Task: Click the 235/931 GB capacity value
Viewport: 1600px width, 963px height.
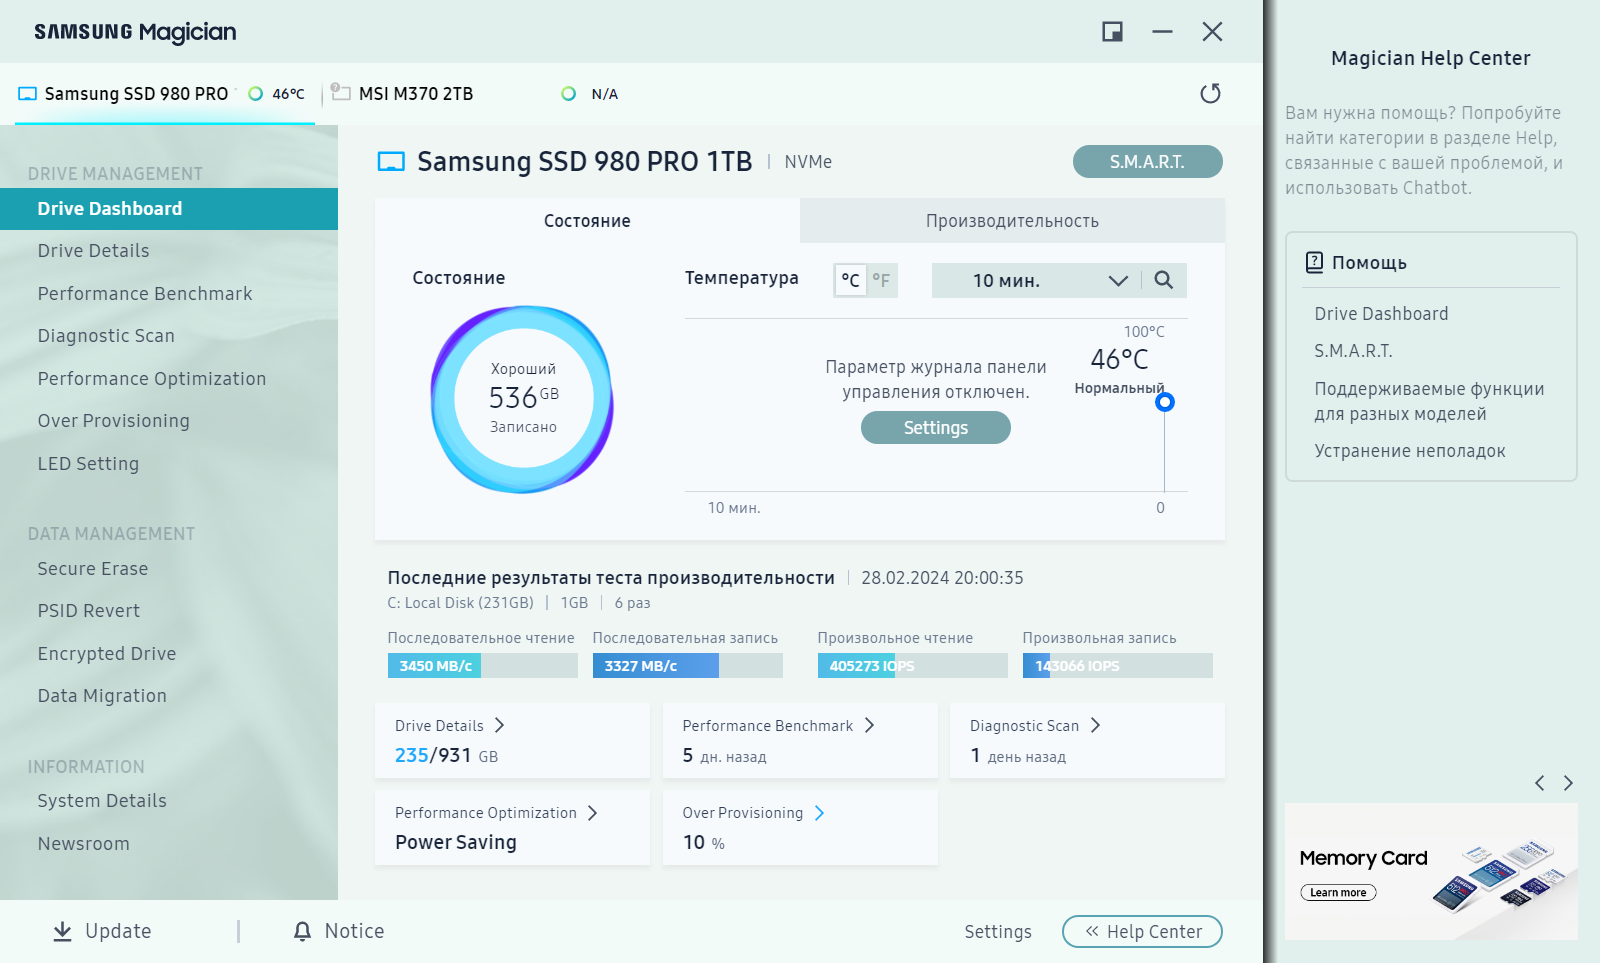Action: tap(446, 756)
